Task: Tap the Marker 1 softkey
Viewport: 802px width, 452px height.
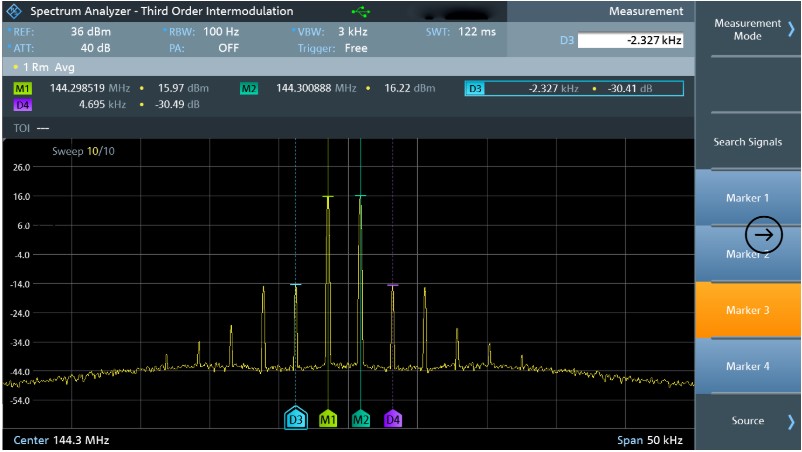Action: [748, 198]
